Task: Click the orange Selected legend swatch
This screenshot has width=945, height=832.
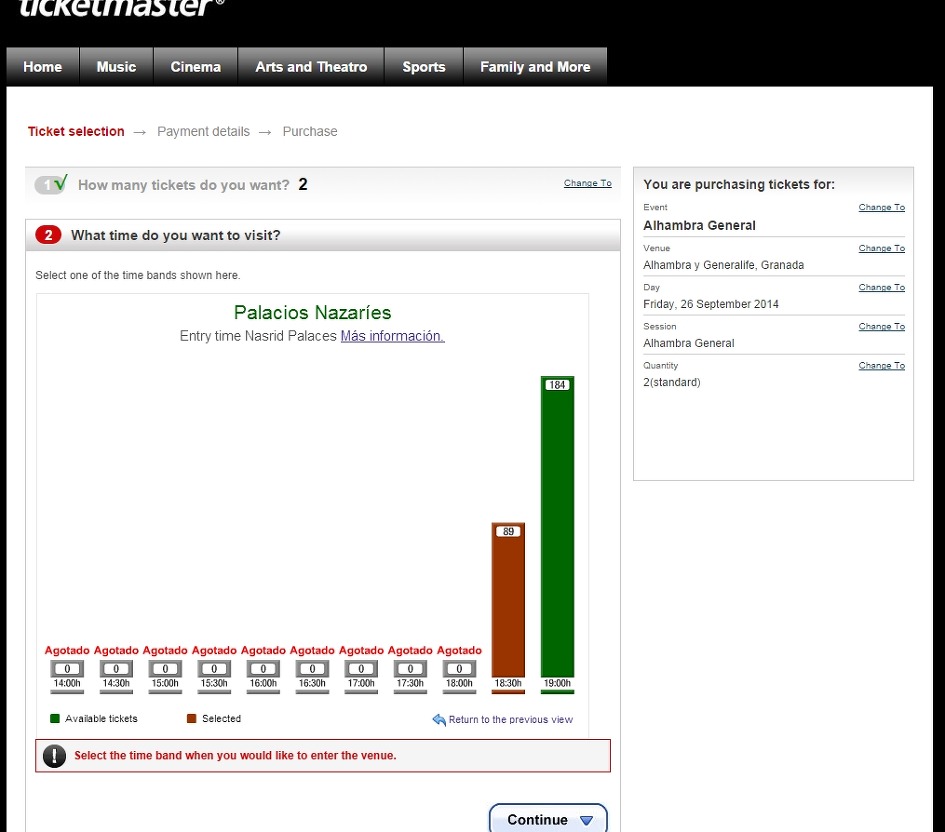Action: 192,718
